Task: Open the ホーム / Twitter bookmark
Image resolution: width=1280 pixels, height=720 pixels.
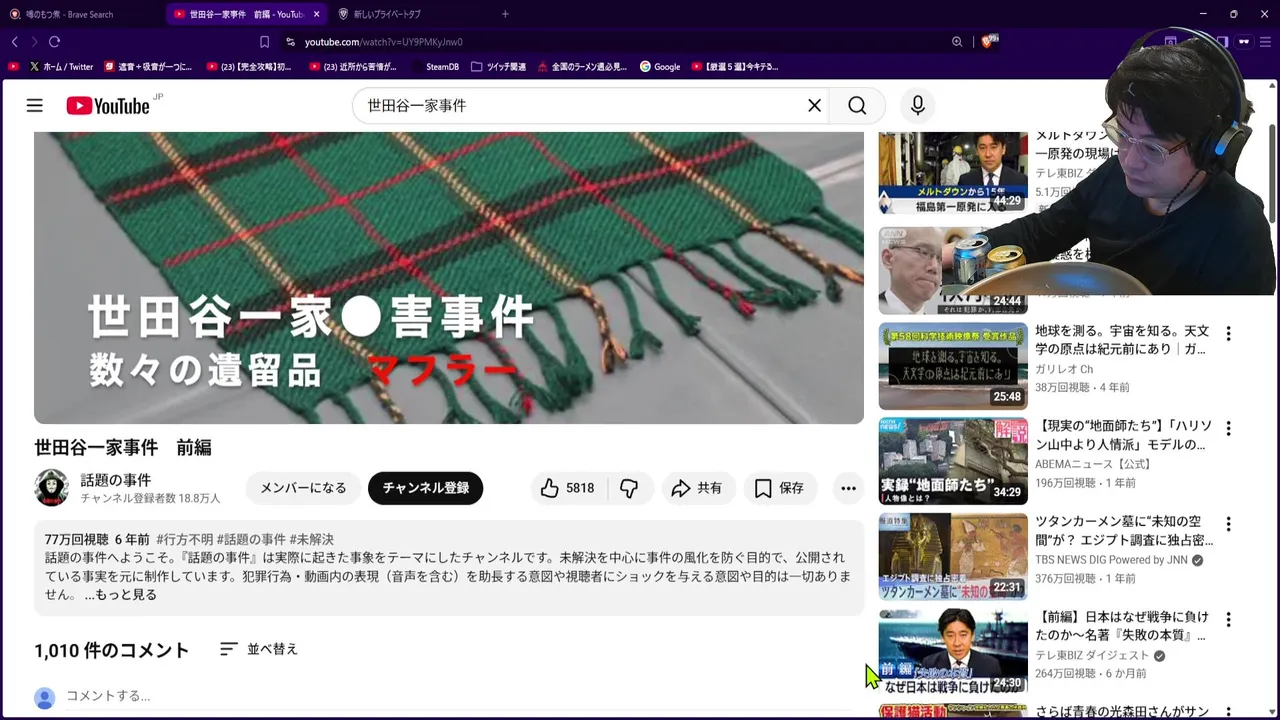Action: 61,67
